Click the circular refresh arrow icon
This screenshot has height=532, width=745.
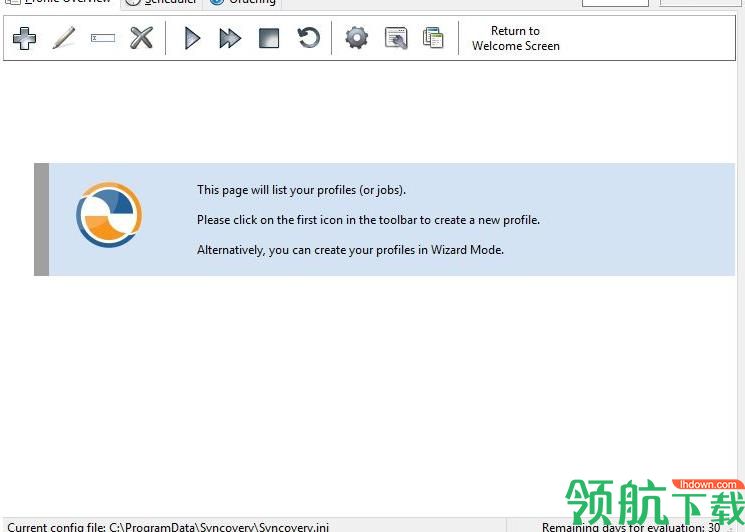click(x=308, y=38)
